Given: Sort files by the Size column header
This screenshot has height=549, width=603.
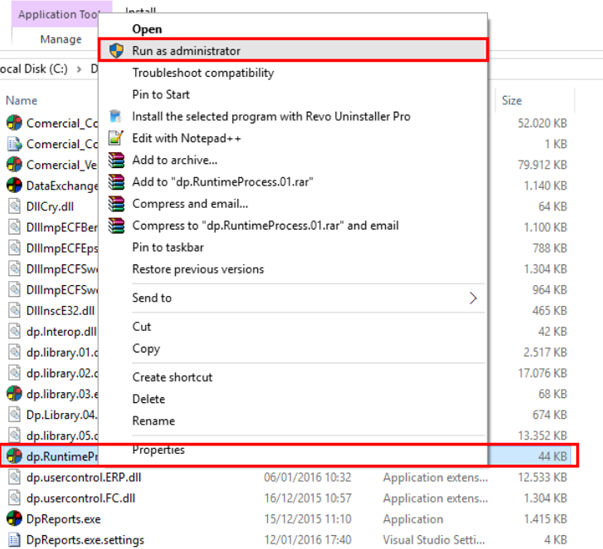Looking at the screenshot, I should tap(512, 100).
